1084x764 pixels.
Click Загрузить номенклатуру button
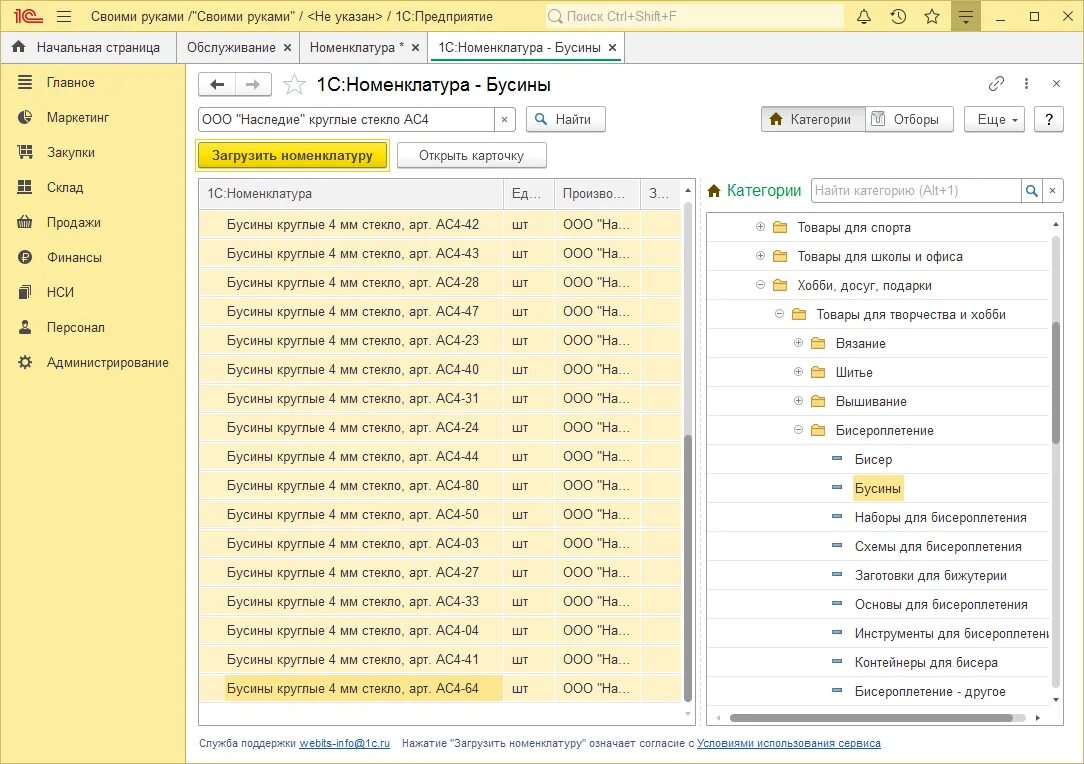pyautogui.click(x=292, y=156)
